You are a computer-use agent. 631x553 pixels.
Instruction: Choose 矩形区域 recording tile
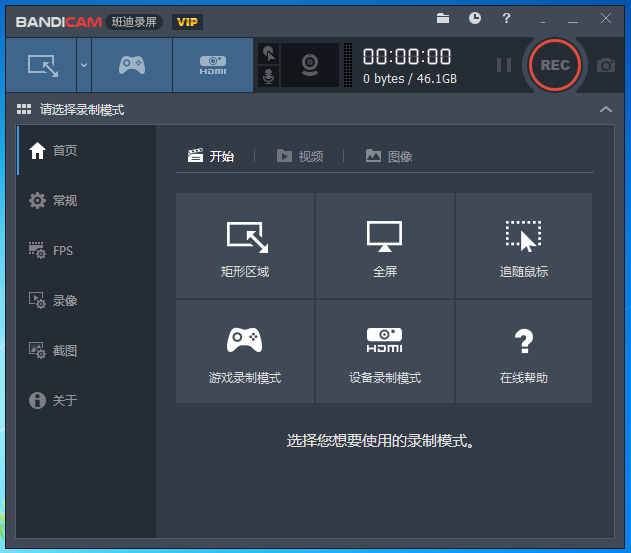(x=245, y=246)
